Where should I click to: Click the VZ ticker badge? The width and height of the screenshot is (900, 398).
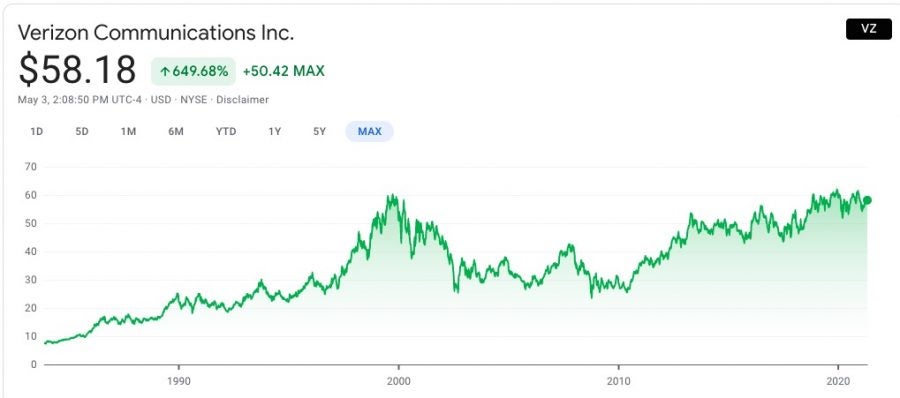[x=868, y=29]
